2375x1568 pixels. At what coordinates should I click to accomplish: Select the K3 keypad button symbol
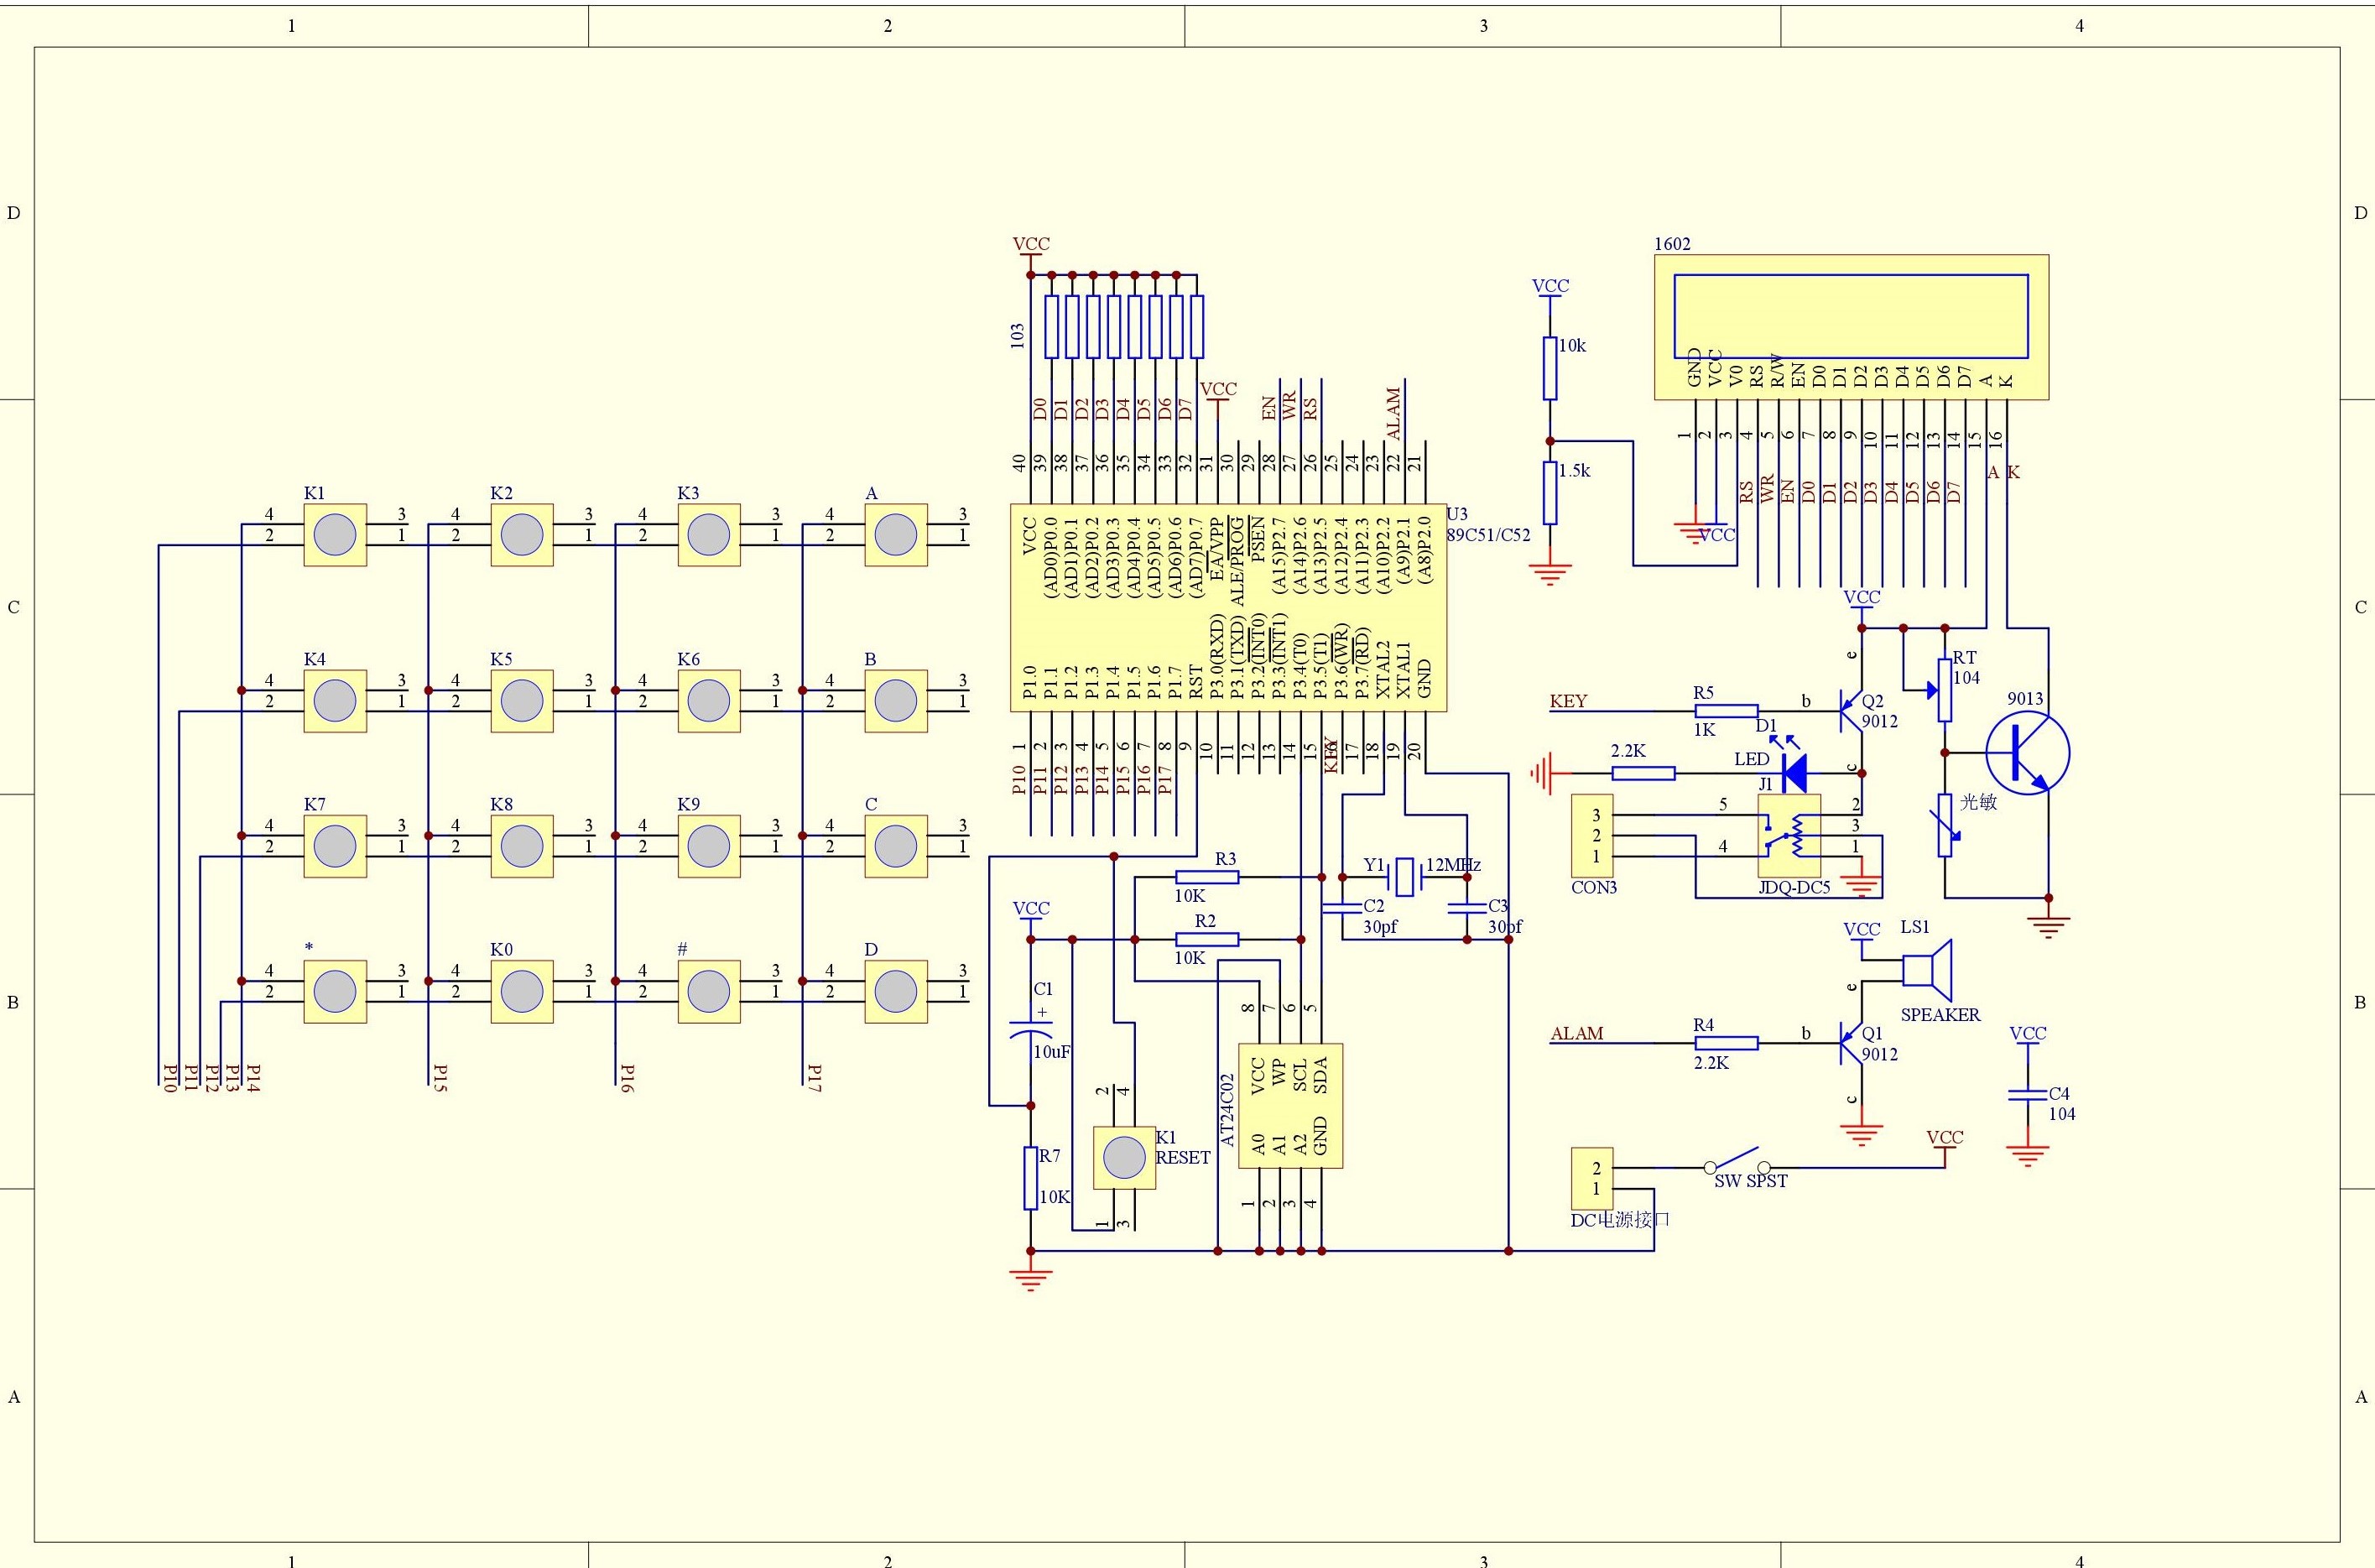tap(709, 535)
